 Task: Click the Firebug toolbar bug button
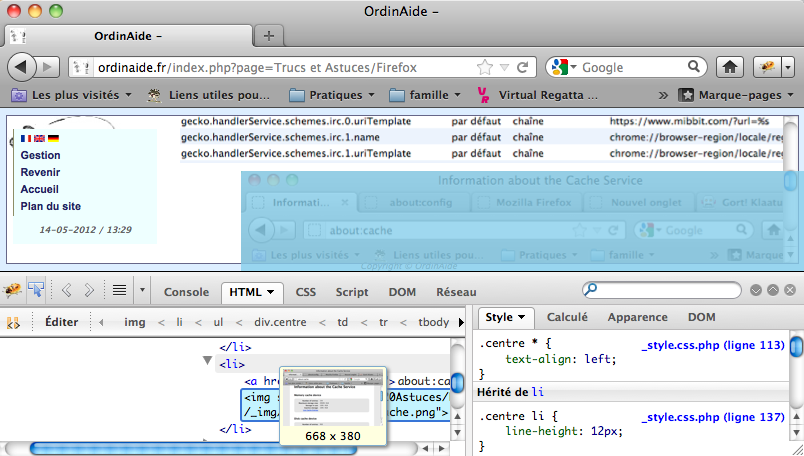(x=768, y=67)
